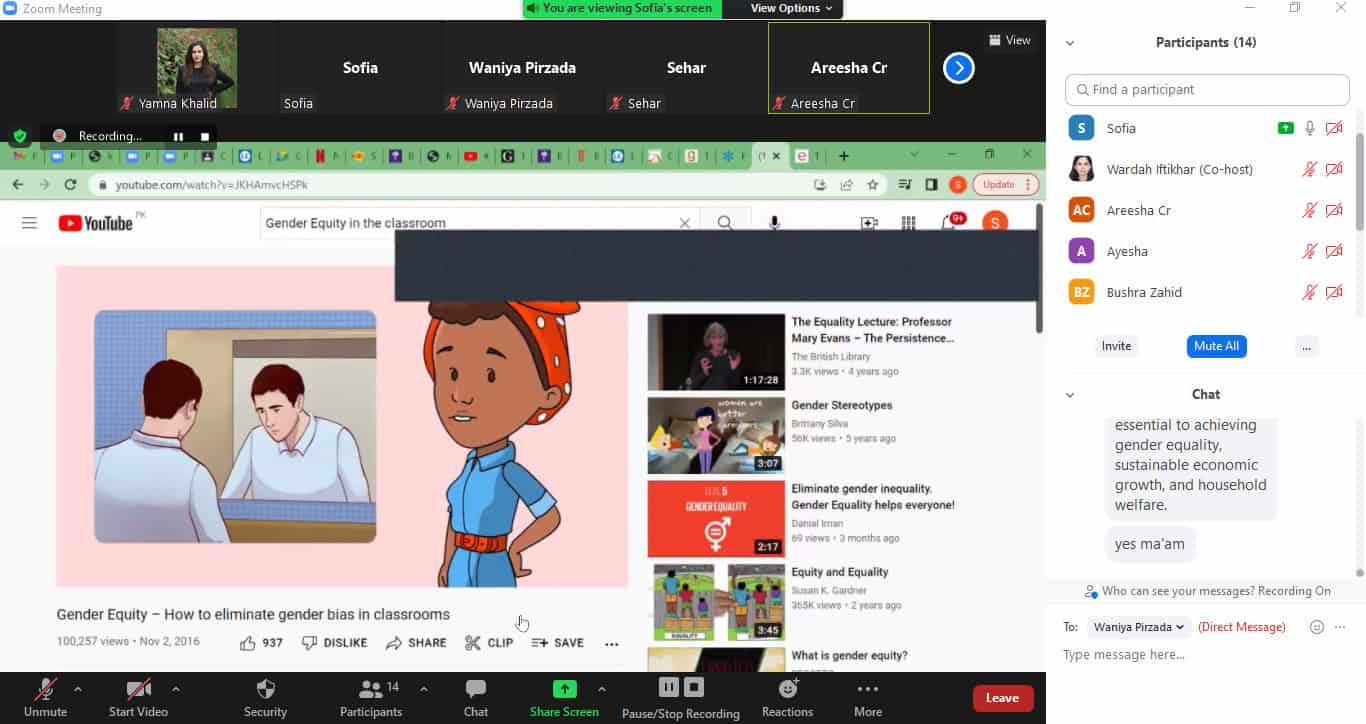Open the chat recipient Waniya Pirzada dropdown
The width and height of the screenshot is (1366, 724).
[x=1138, y=627]
